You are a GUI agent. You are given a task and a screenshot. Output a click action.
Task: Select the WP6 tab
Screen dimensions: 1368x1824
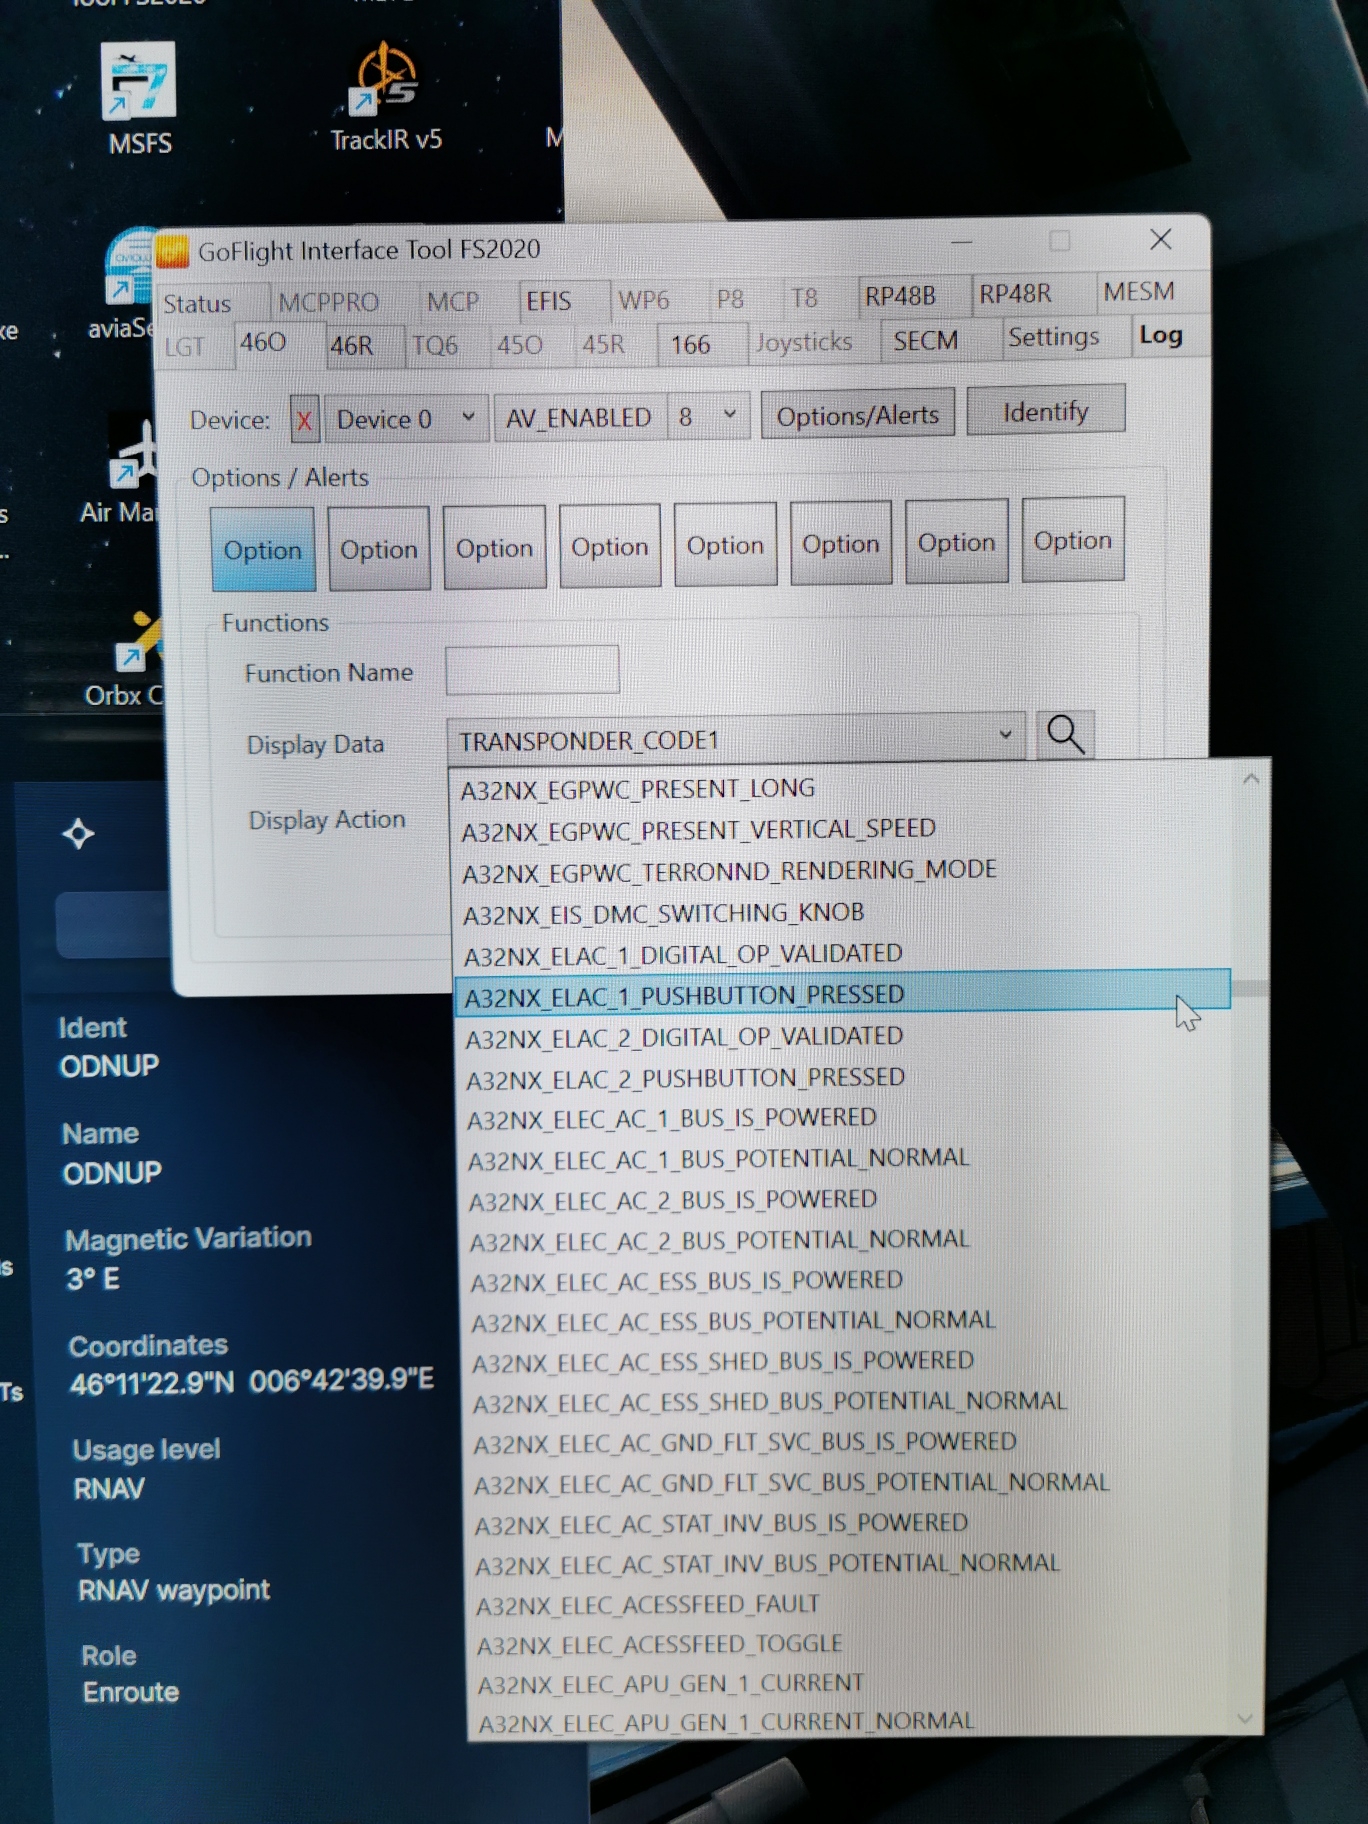click(x=644, y=300)
